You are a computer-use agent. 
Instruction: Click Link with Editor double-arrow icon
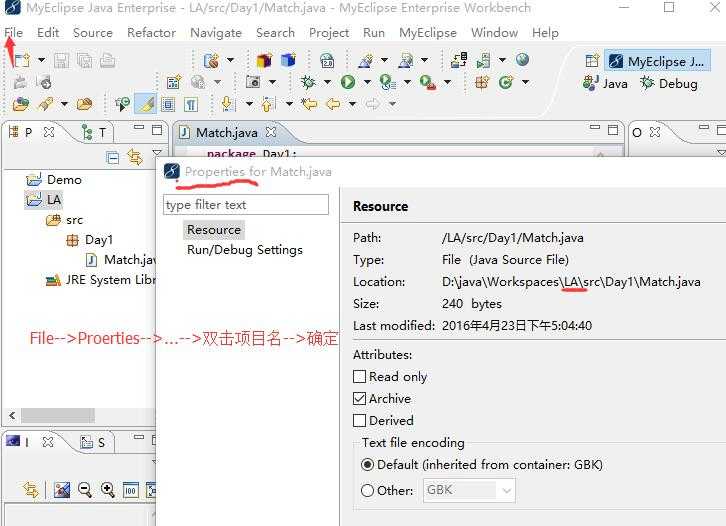(135, 157)
